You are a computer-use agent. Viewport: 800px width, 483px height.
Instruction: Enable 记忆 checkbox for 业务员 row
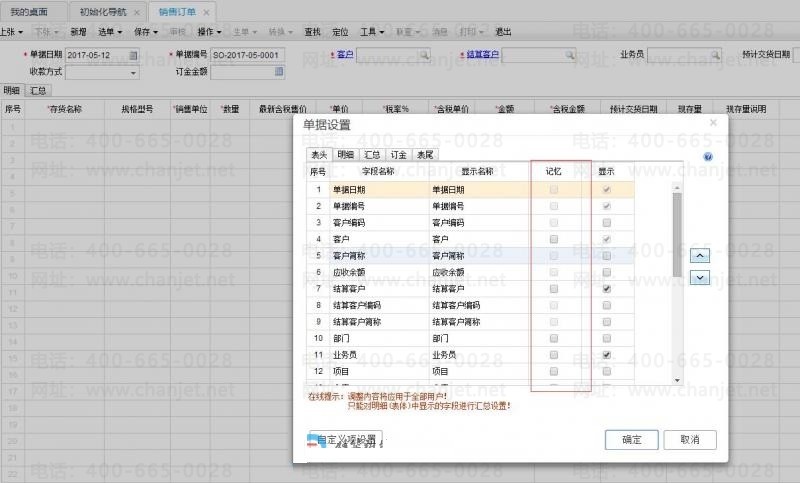coord(554,355)
